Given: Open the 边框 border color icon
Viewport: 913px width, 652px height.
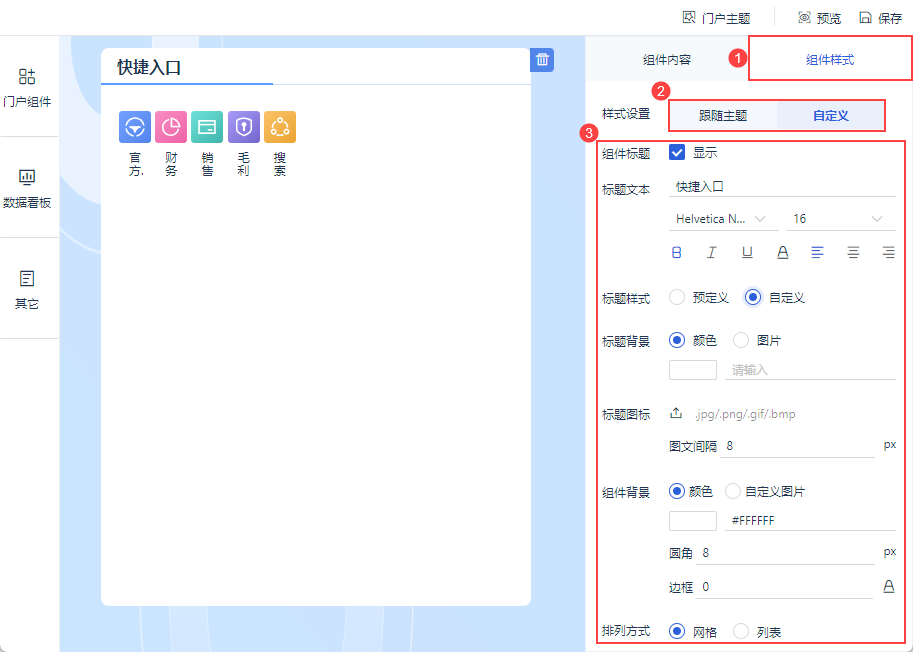Looking at the screenshot, I should click(x=889, y=586).
